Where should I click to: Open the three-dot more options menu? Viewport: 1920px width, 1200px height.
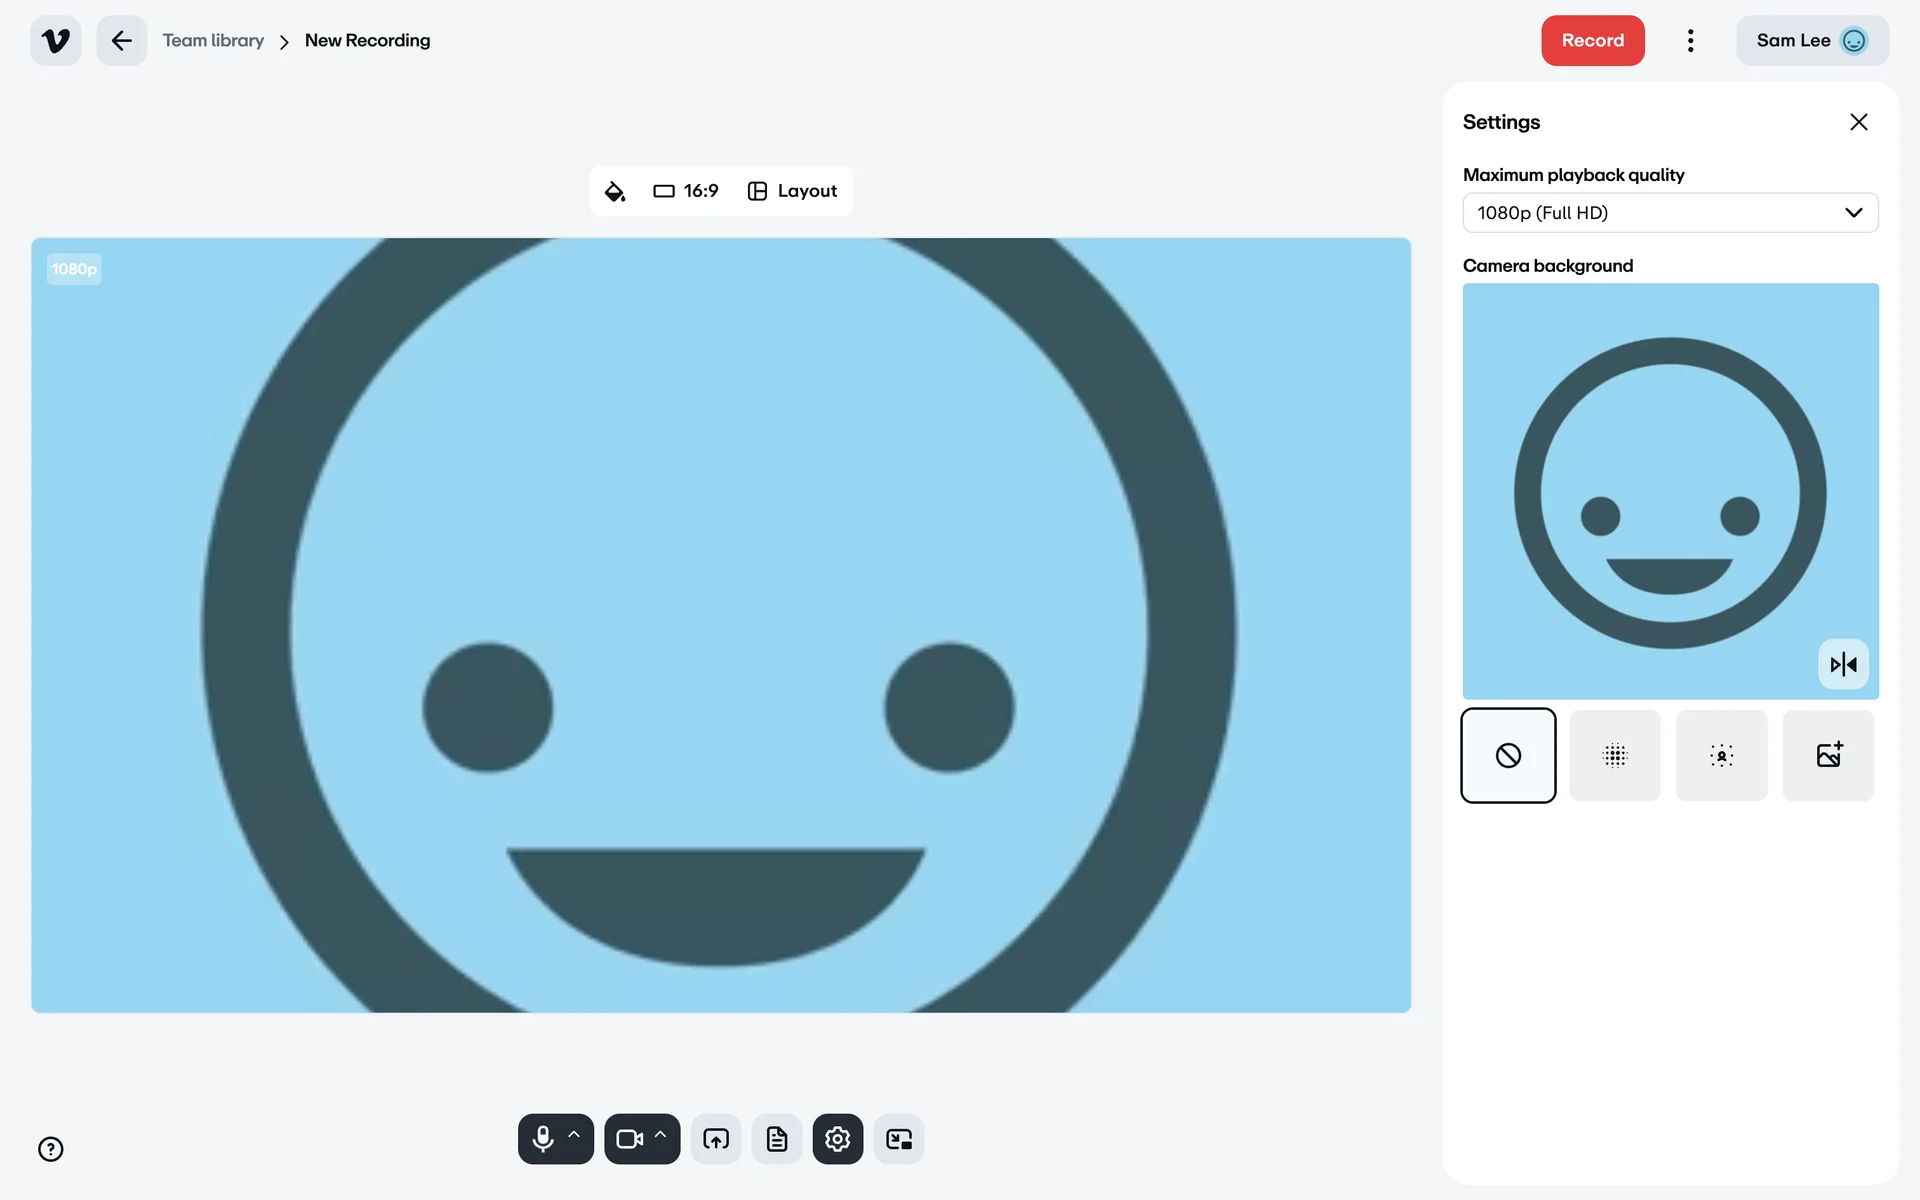pyautogui.click(x=1690, y=41)
